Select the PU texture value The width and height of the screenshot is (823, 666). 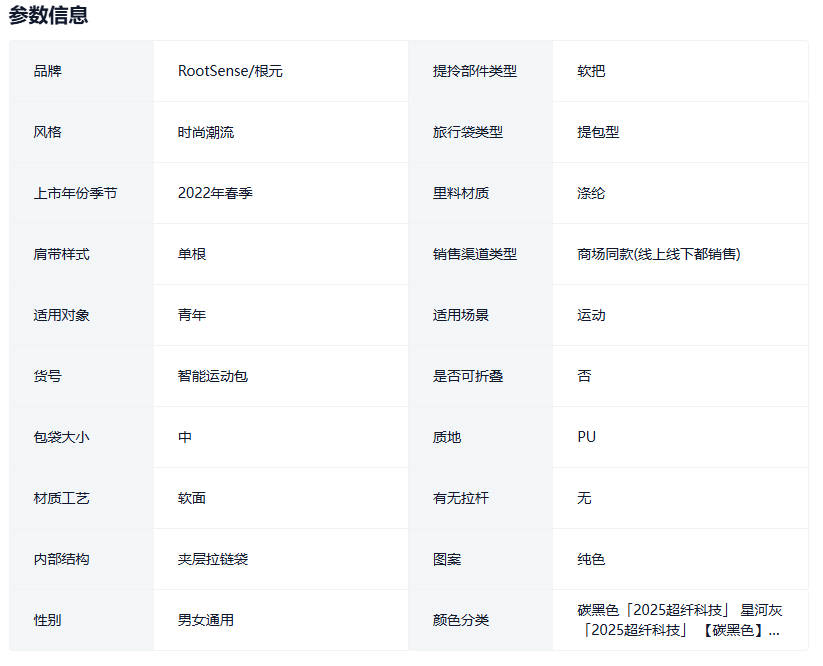click(x=586, y=437)
